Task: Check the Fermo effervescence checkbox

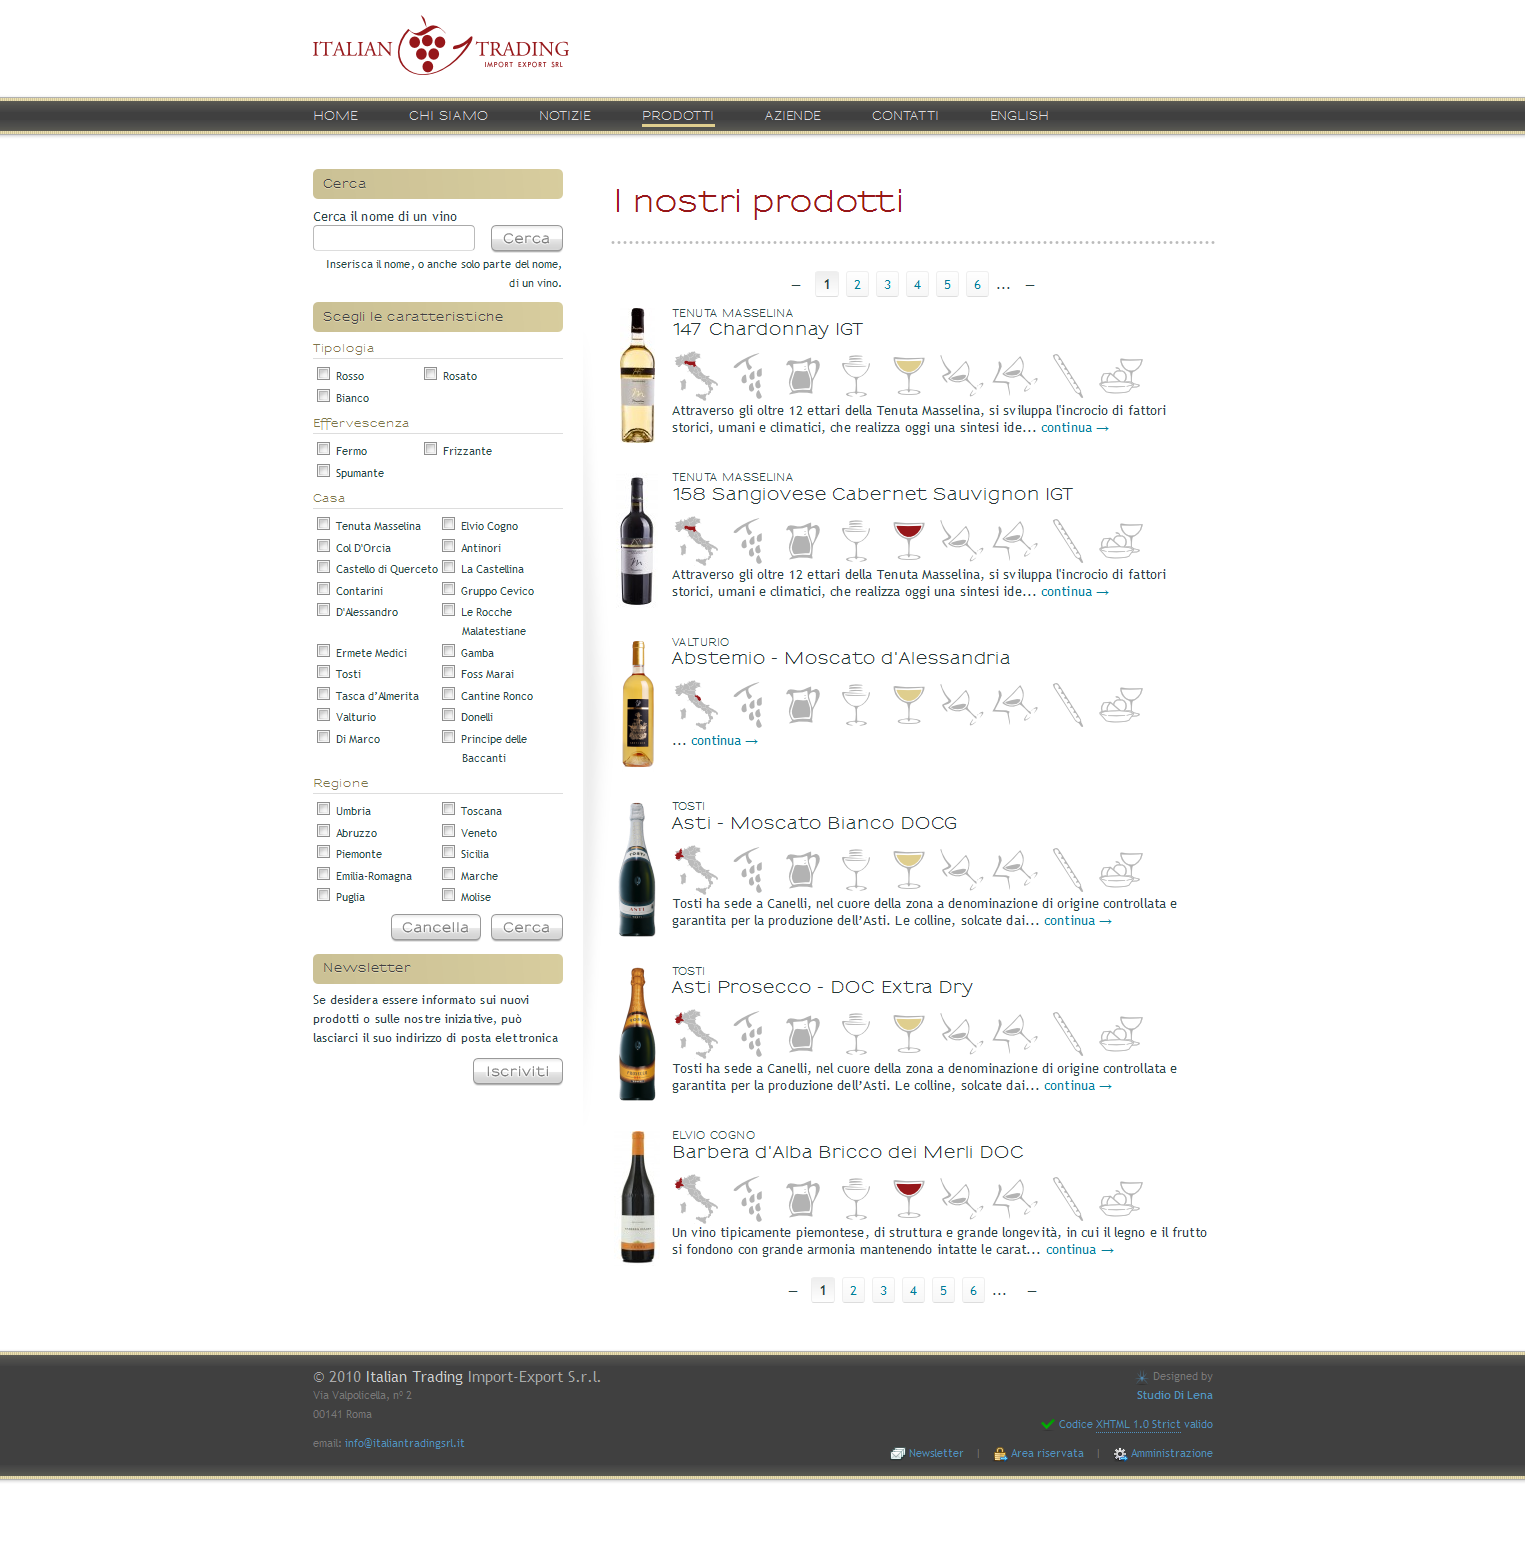Action: 323,449
